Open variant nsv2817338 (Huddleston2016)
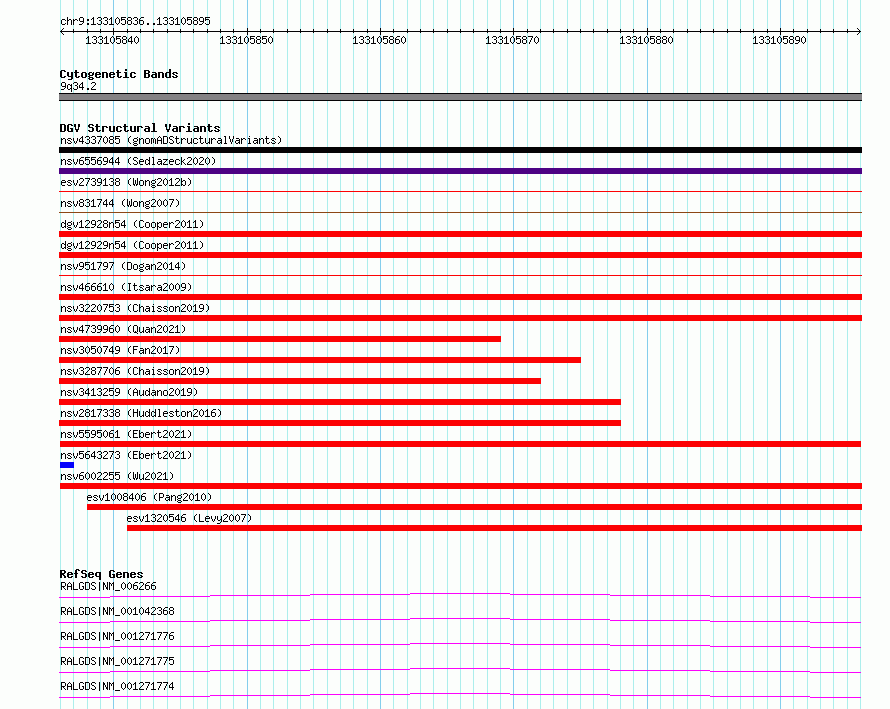This screenshot has height=709, width=890. point(141,413)
